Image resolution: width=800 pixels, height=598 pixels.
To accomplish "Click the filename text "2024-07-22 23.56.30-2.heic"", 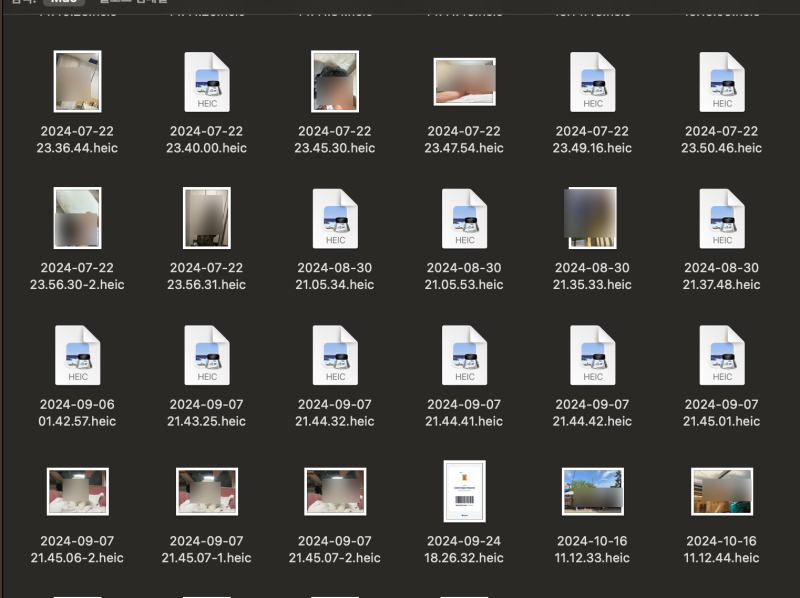I will pyautogui.click(x=77, y=276).
